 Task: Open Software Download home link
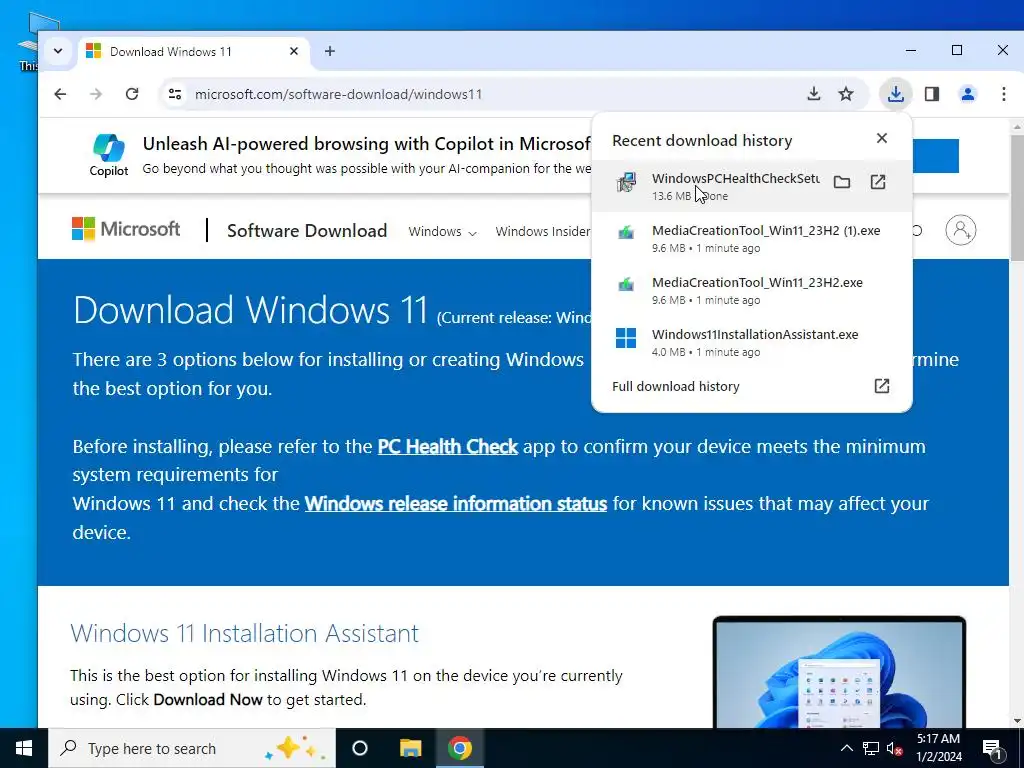click(307, 231)
